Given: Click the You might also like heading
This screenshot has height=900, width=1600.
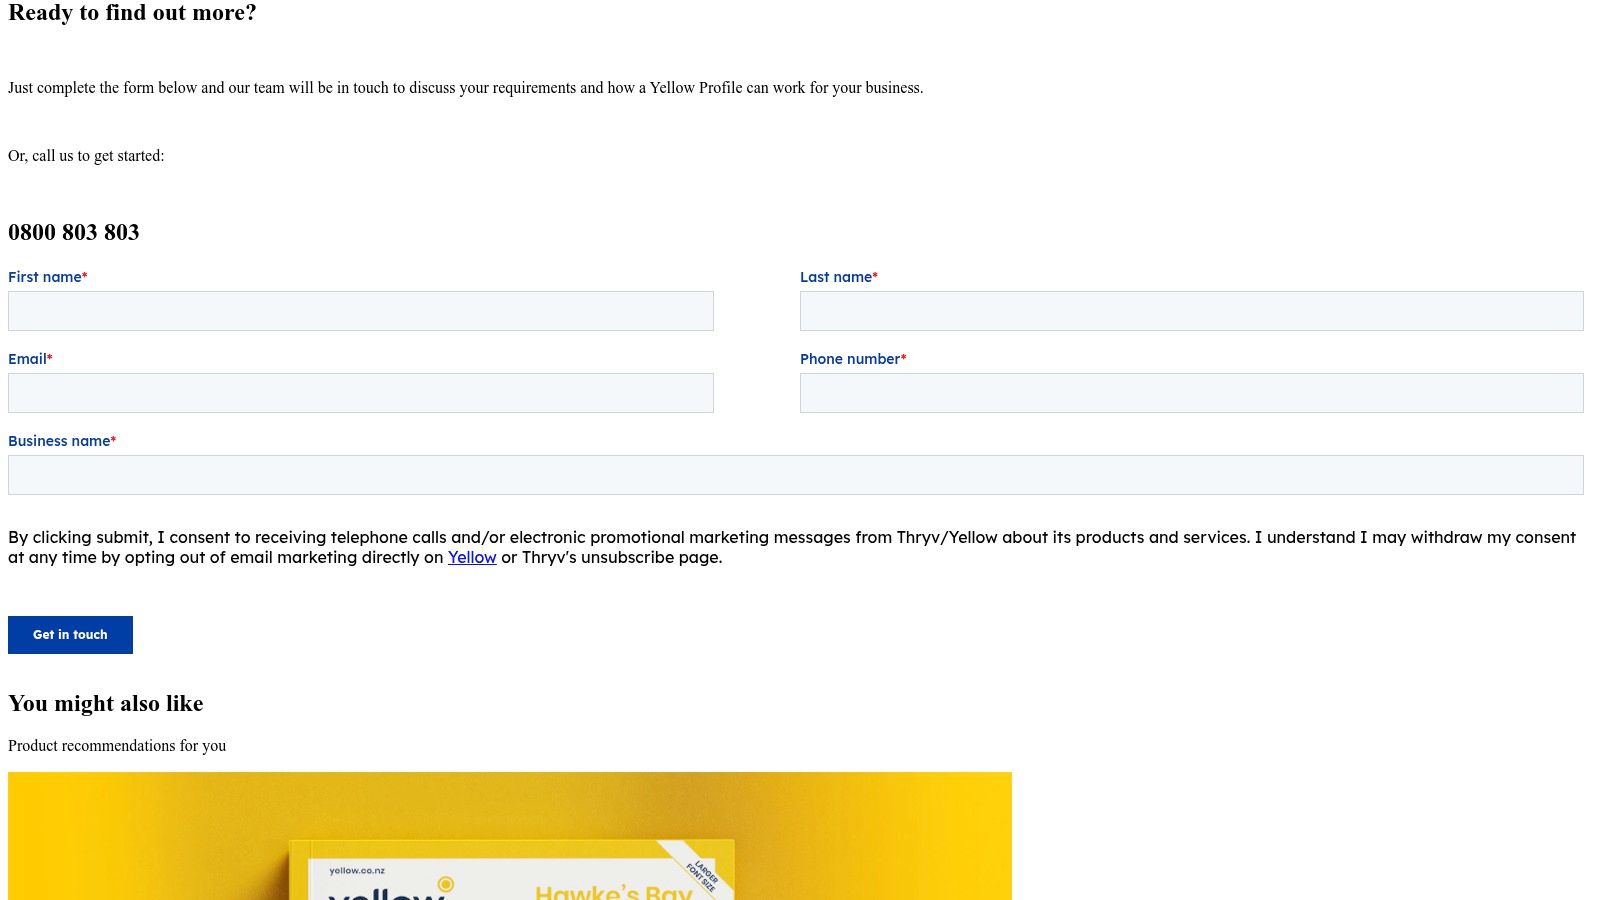Looking at the screenshot, I should (x=105, y=703).
